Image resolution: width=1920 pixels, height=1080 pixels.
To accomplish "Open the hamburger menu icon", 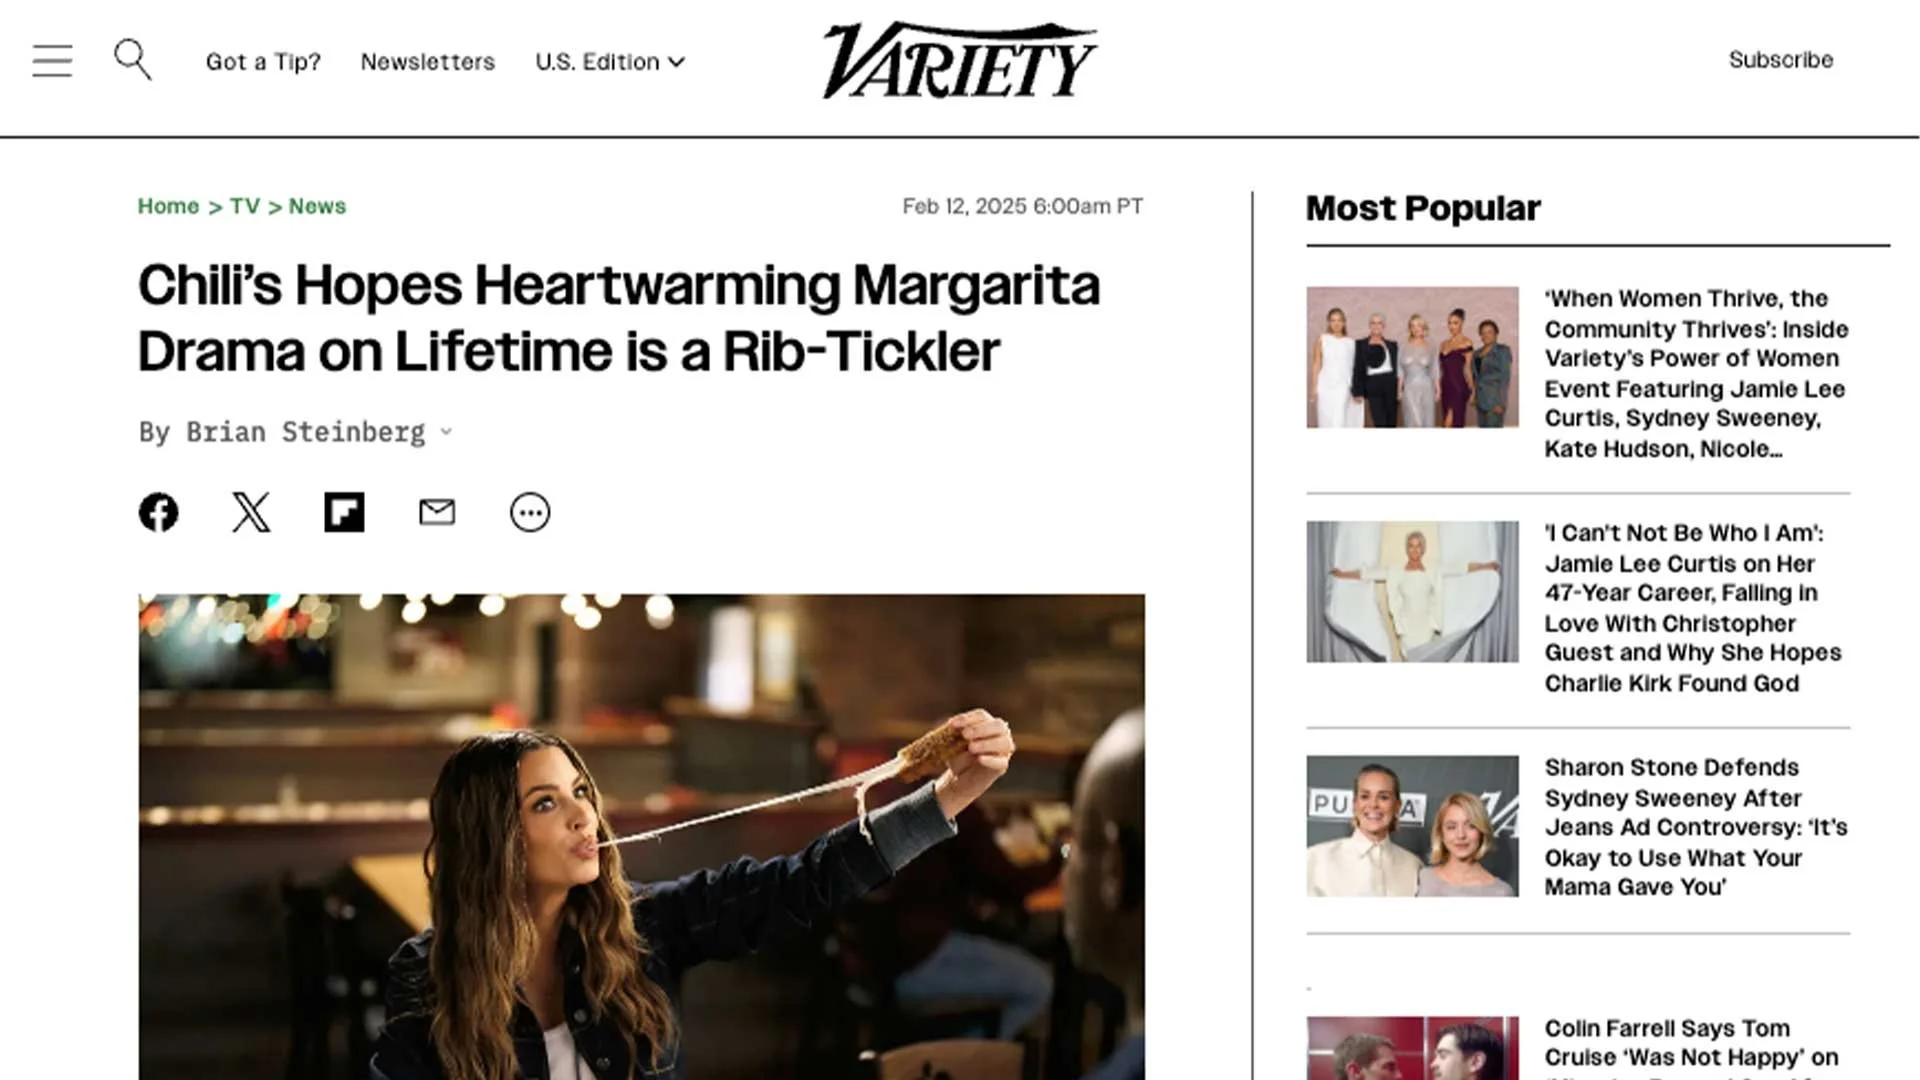I will [x=52, y=61].
